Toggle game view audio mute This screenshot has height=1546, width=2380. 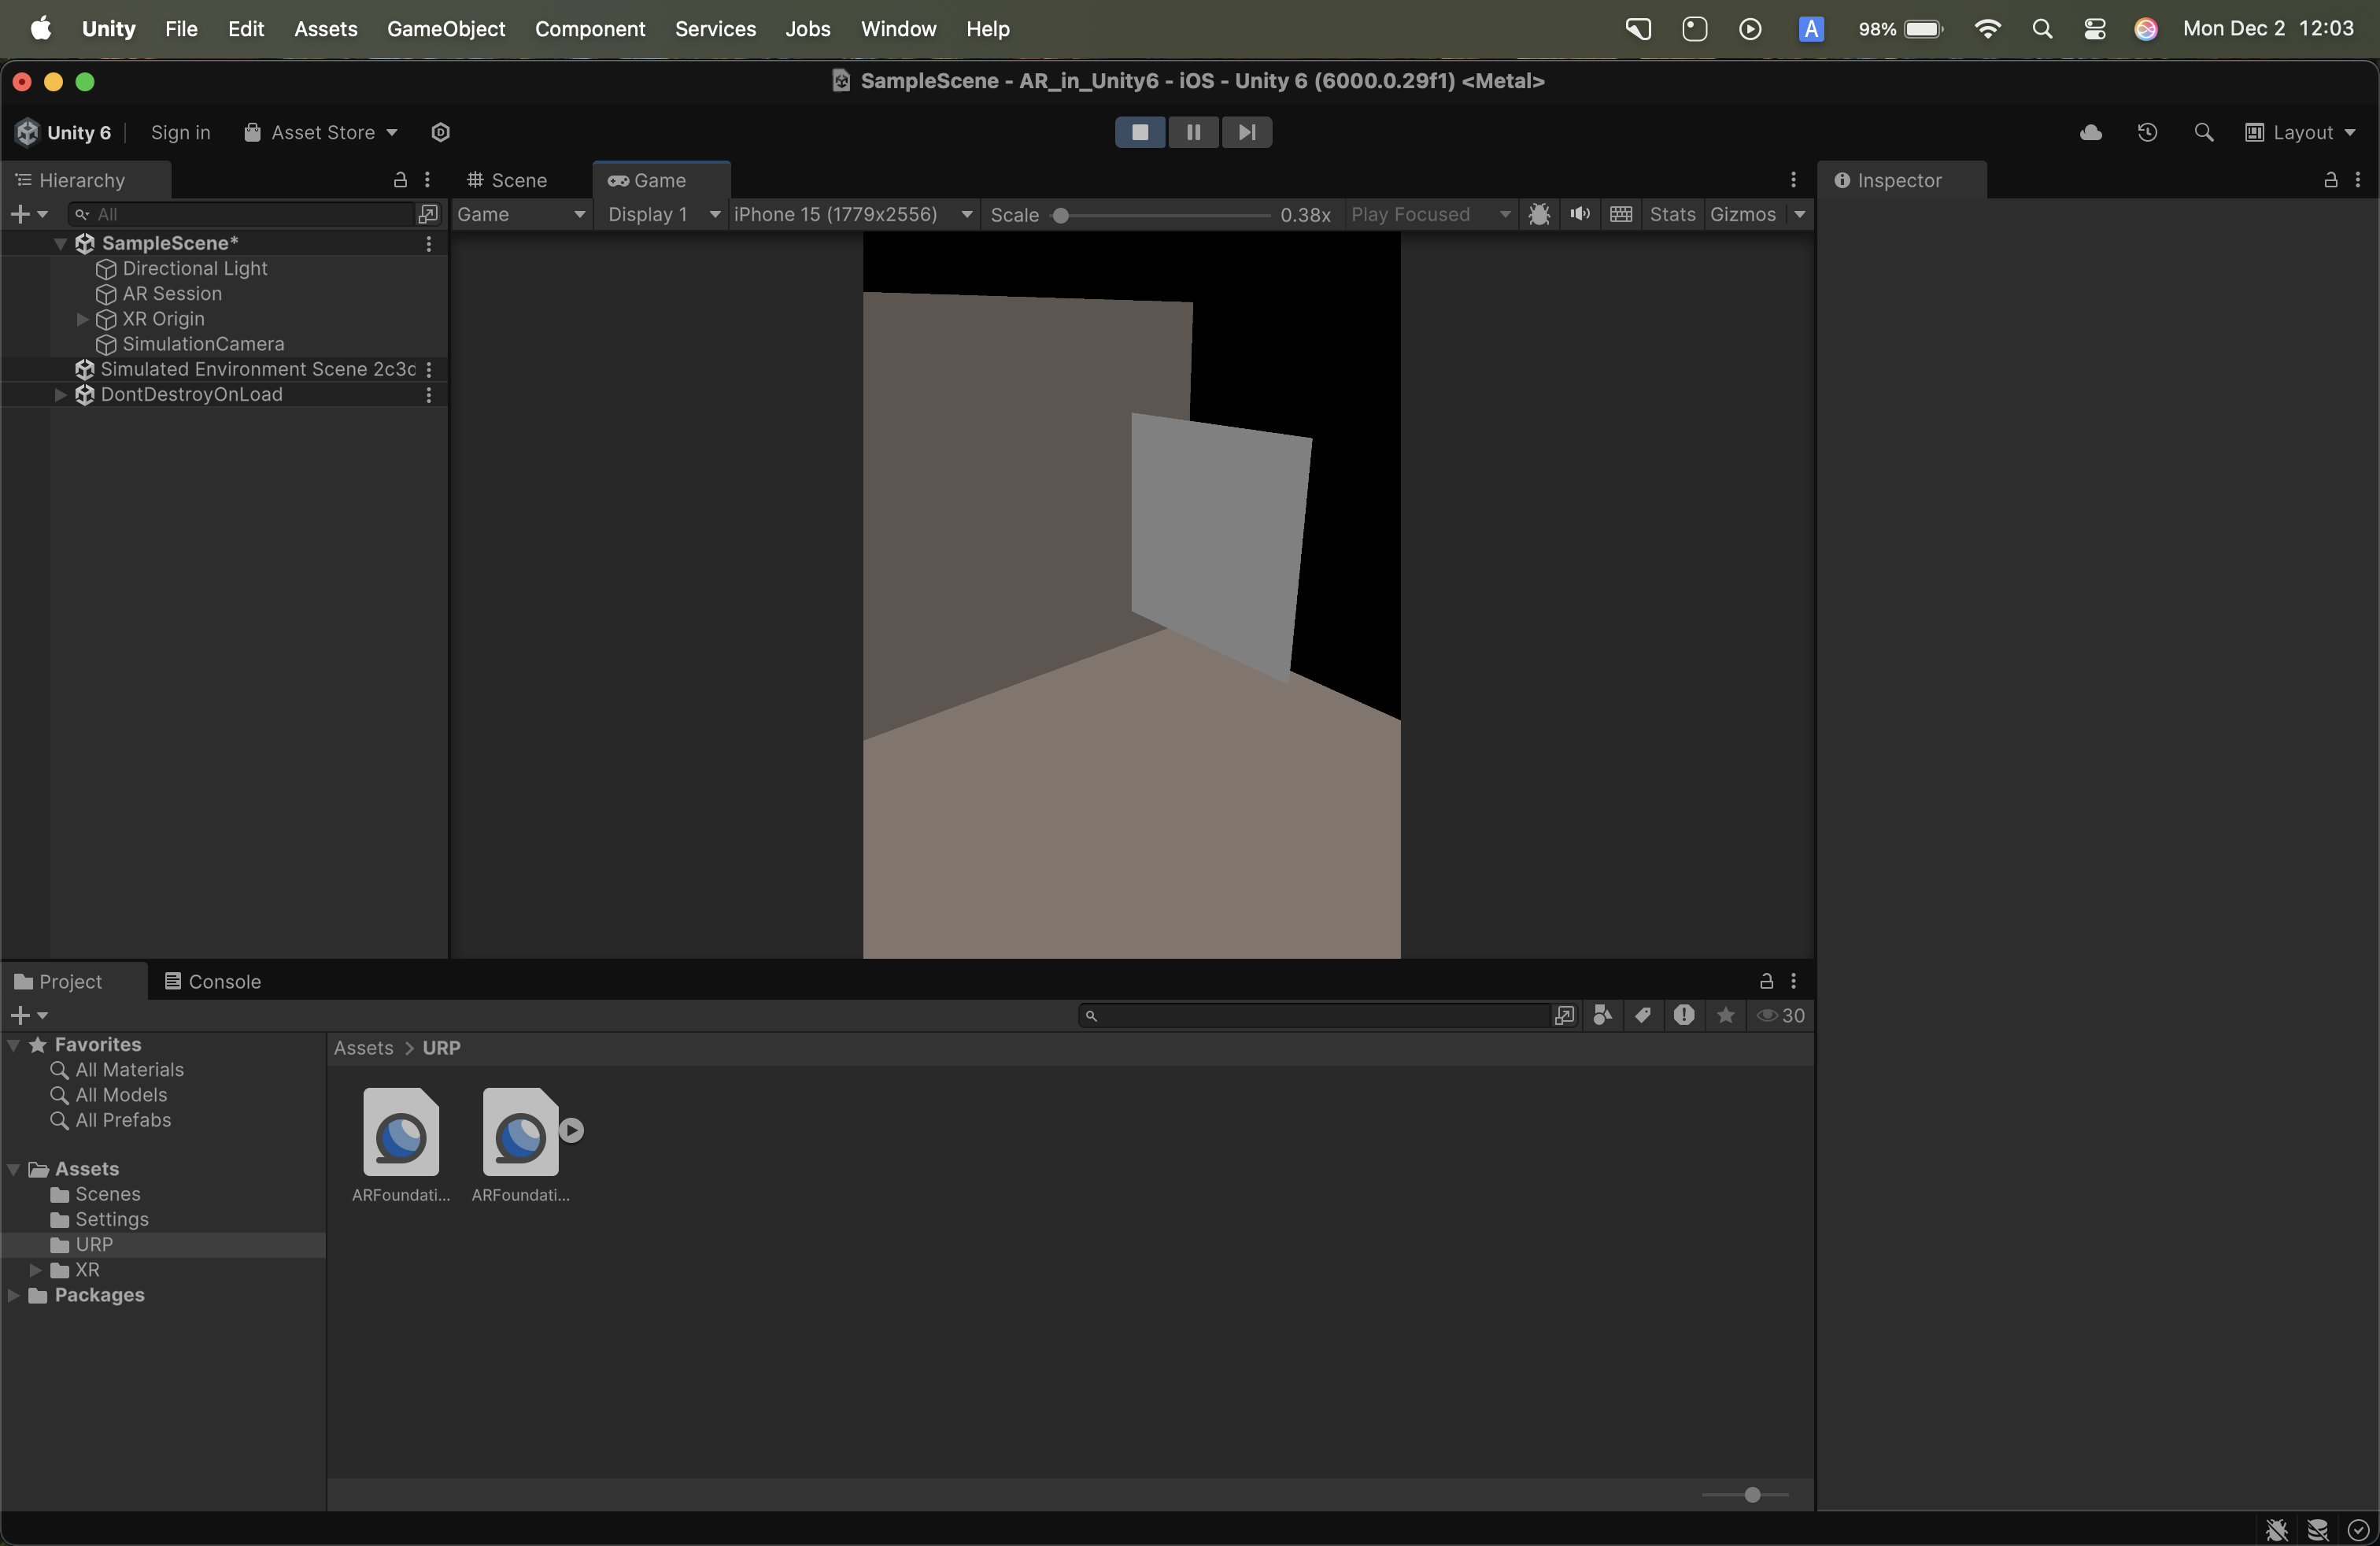point(1579,214)
